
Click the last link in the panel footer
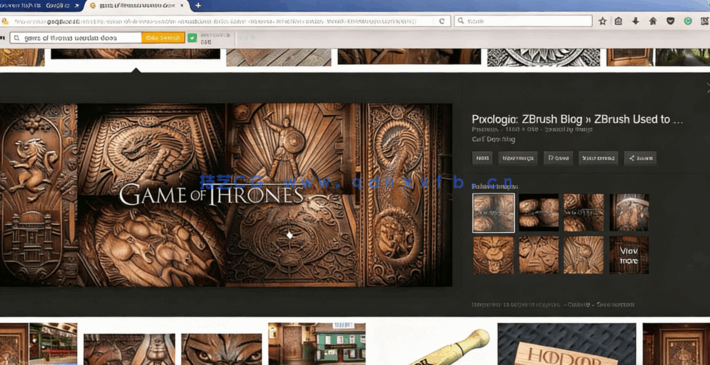(615, 305)
